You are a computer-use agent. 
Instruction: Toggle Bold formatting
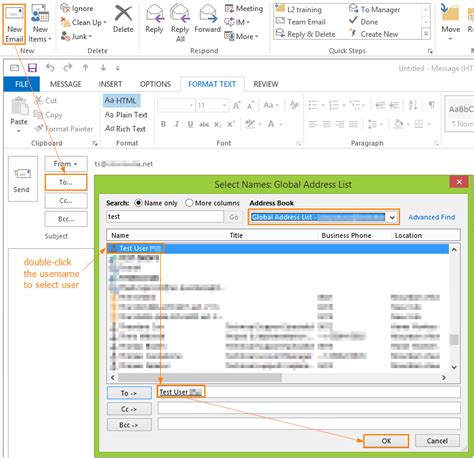coord(163,124)
